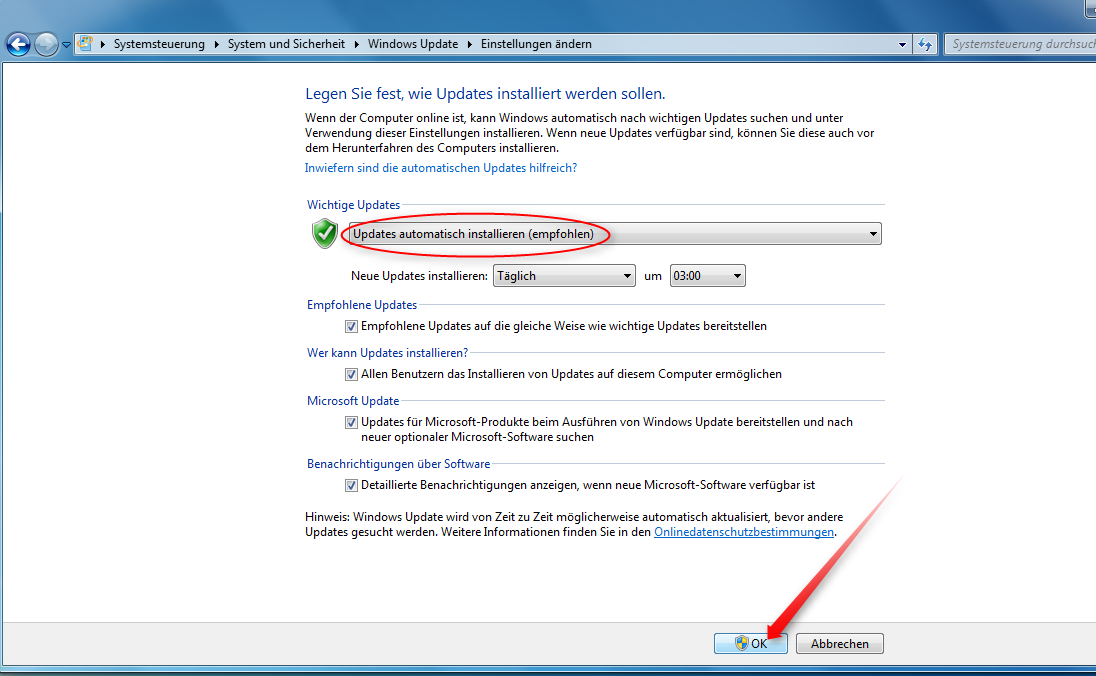Toggle Allen Benutzern das Installieren checkbox
This screenshot has height=676, width=1096.
point(351,375)
